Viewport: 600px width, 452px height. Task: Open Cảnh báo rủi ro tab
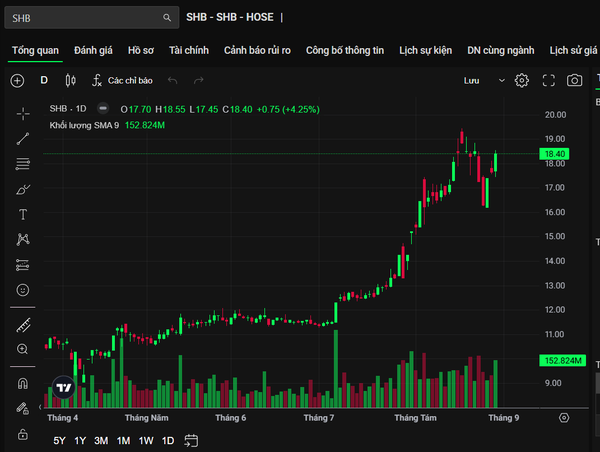tap(257, 50)
